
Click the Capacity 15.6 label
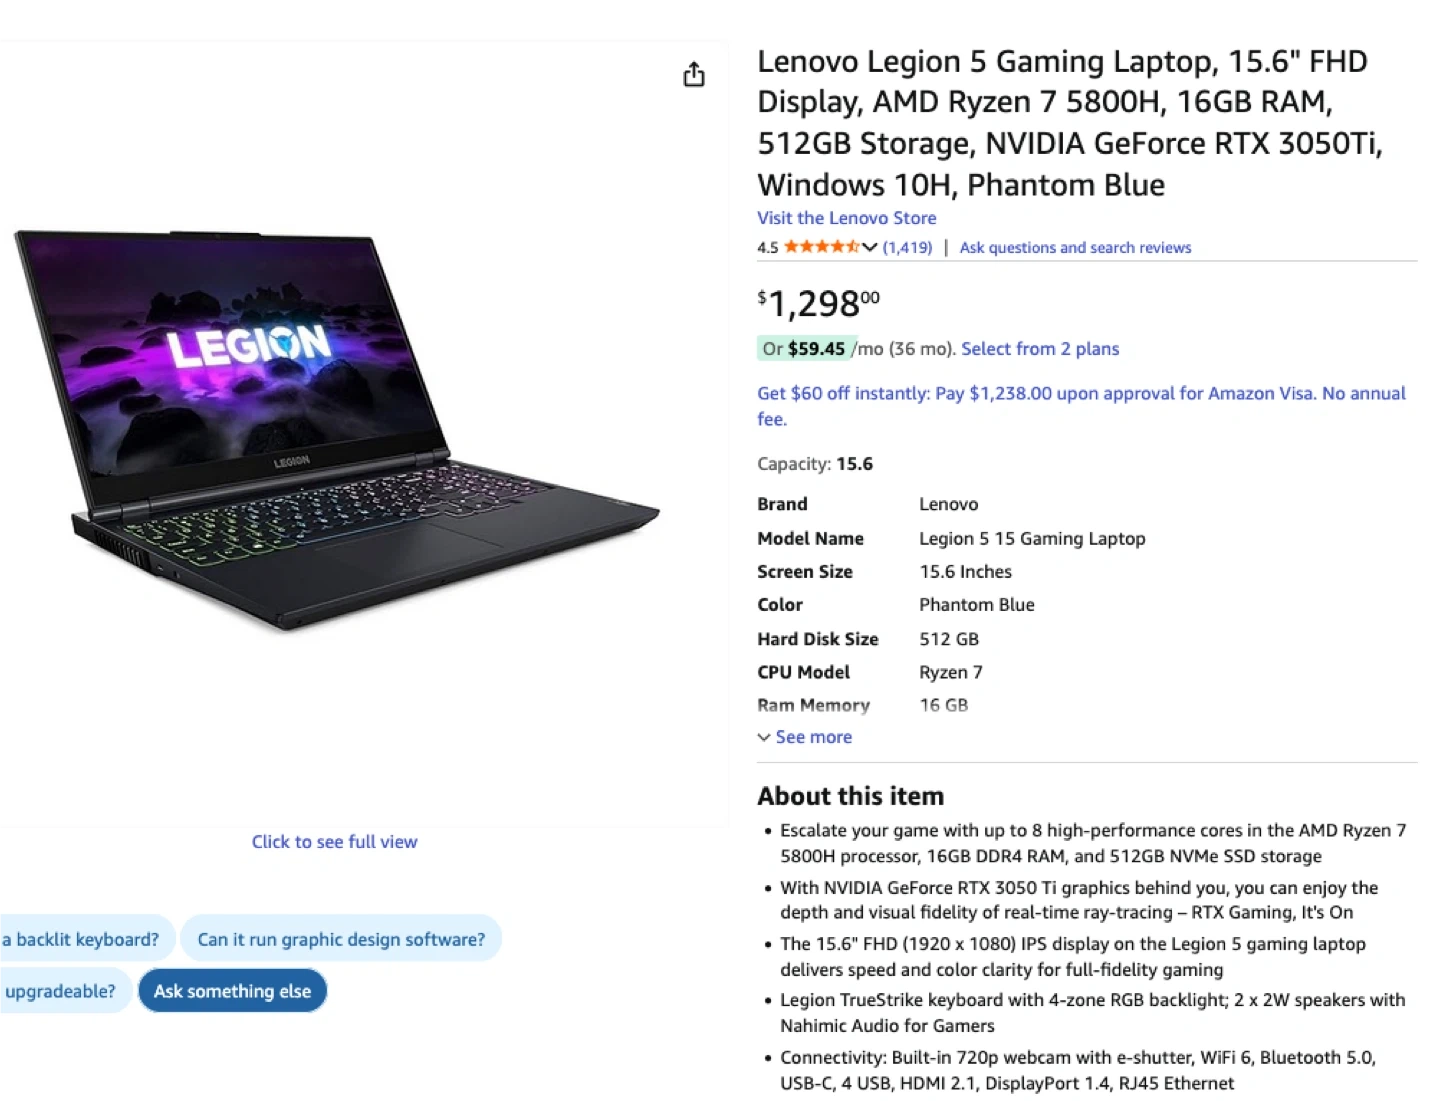(815, 464)
